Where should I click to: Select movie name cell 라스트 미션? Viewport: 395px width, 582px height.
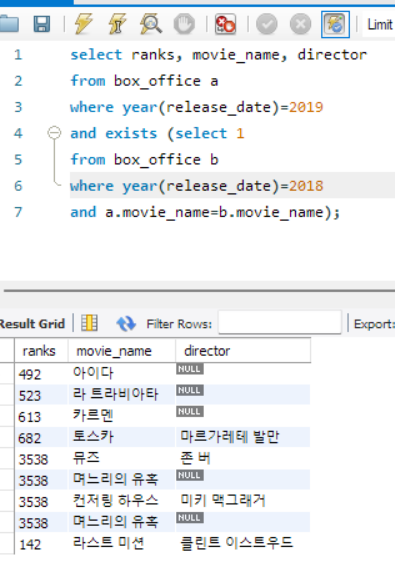point(122,543)
